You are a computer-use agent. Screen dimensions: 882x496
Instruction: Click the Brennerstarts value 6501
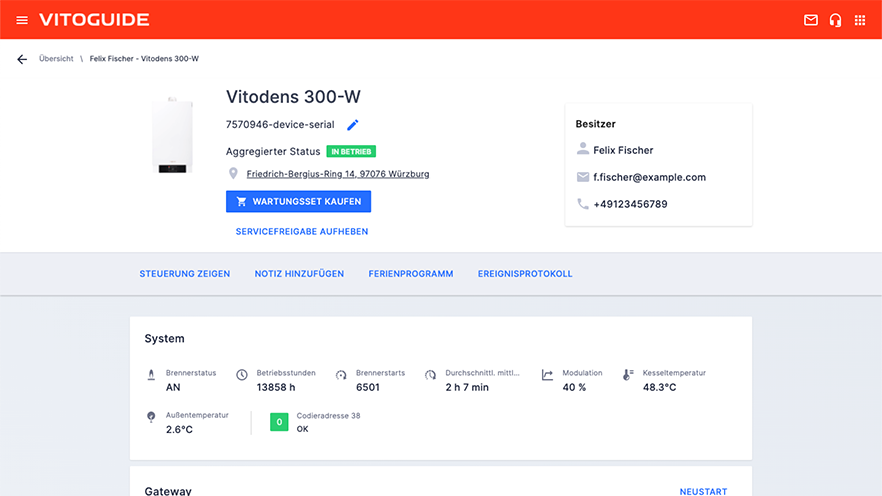coord(368,387)
